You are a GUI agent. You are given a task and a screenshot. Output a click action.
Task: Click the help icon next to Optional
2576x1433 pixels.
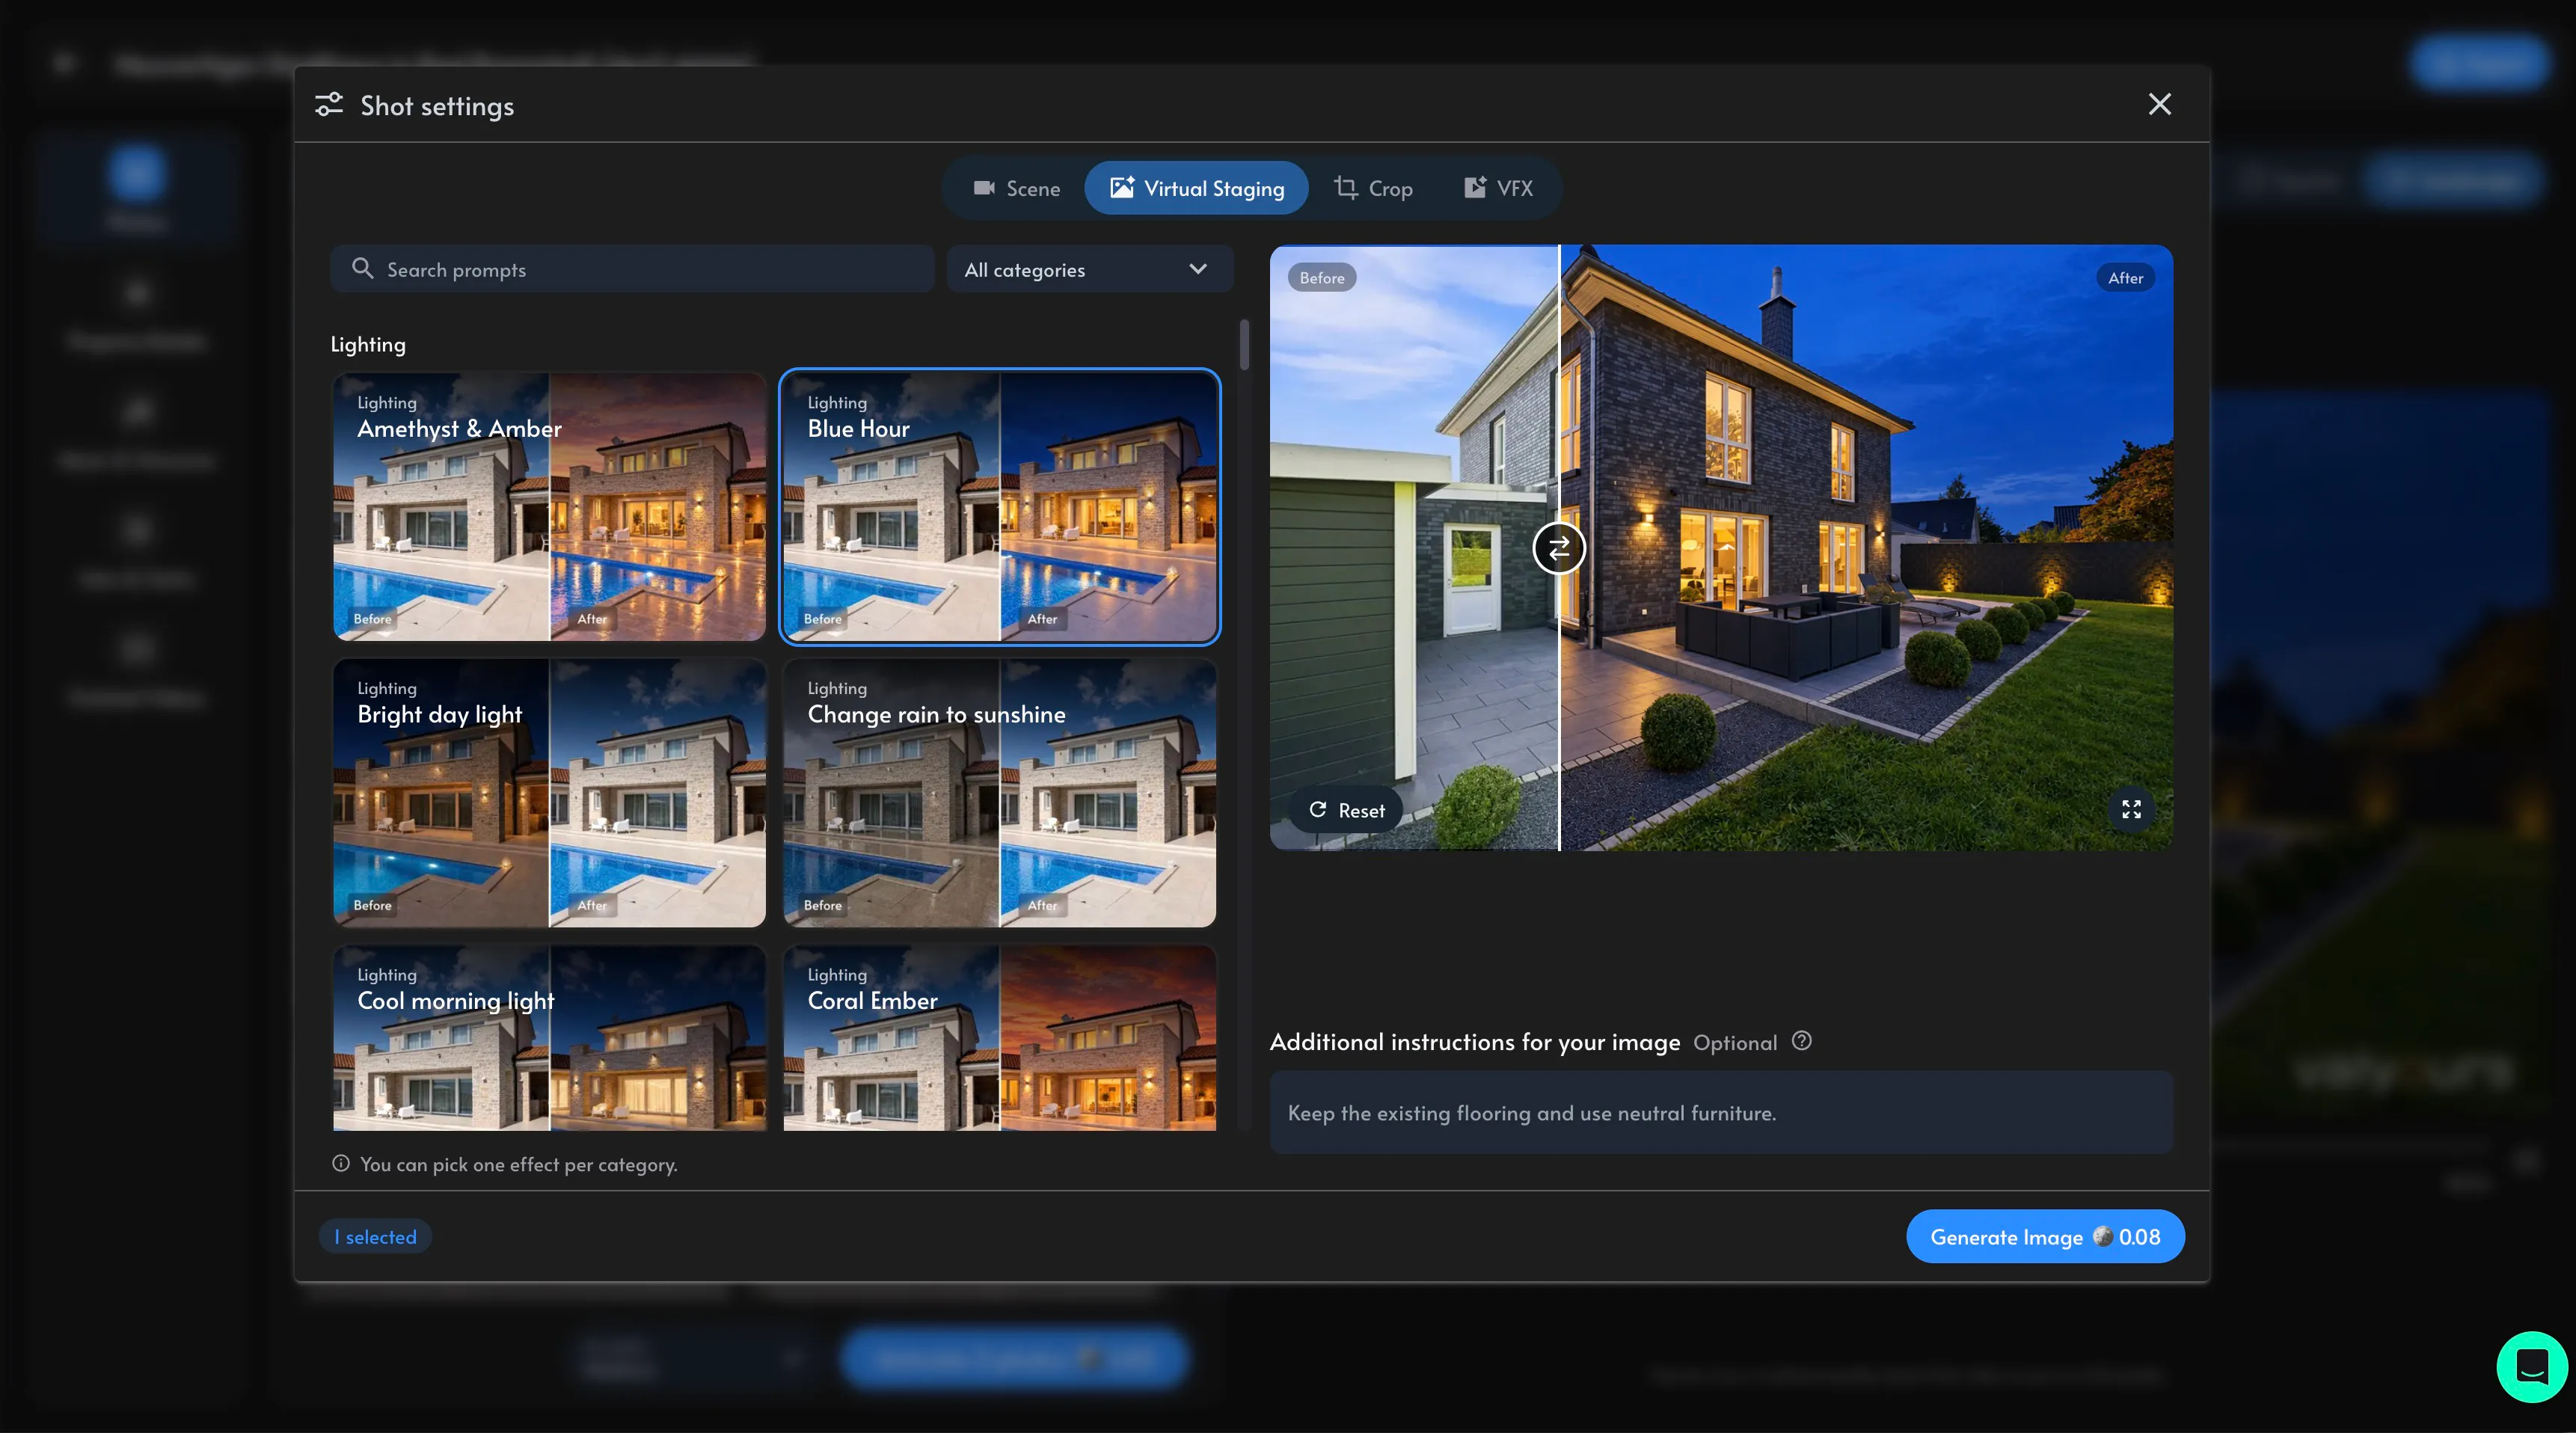pos(1801,1041)
